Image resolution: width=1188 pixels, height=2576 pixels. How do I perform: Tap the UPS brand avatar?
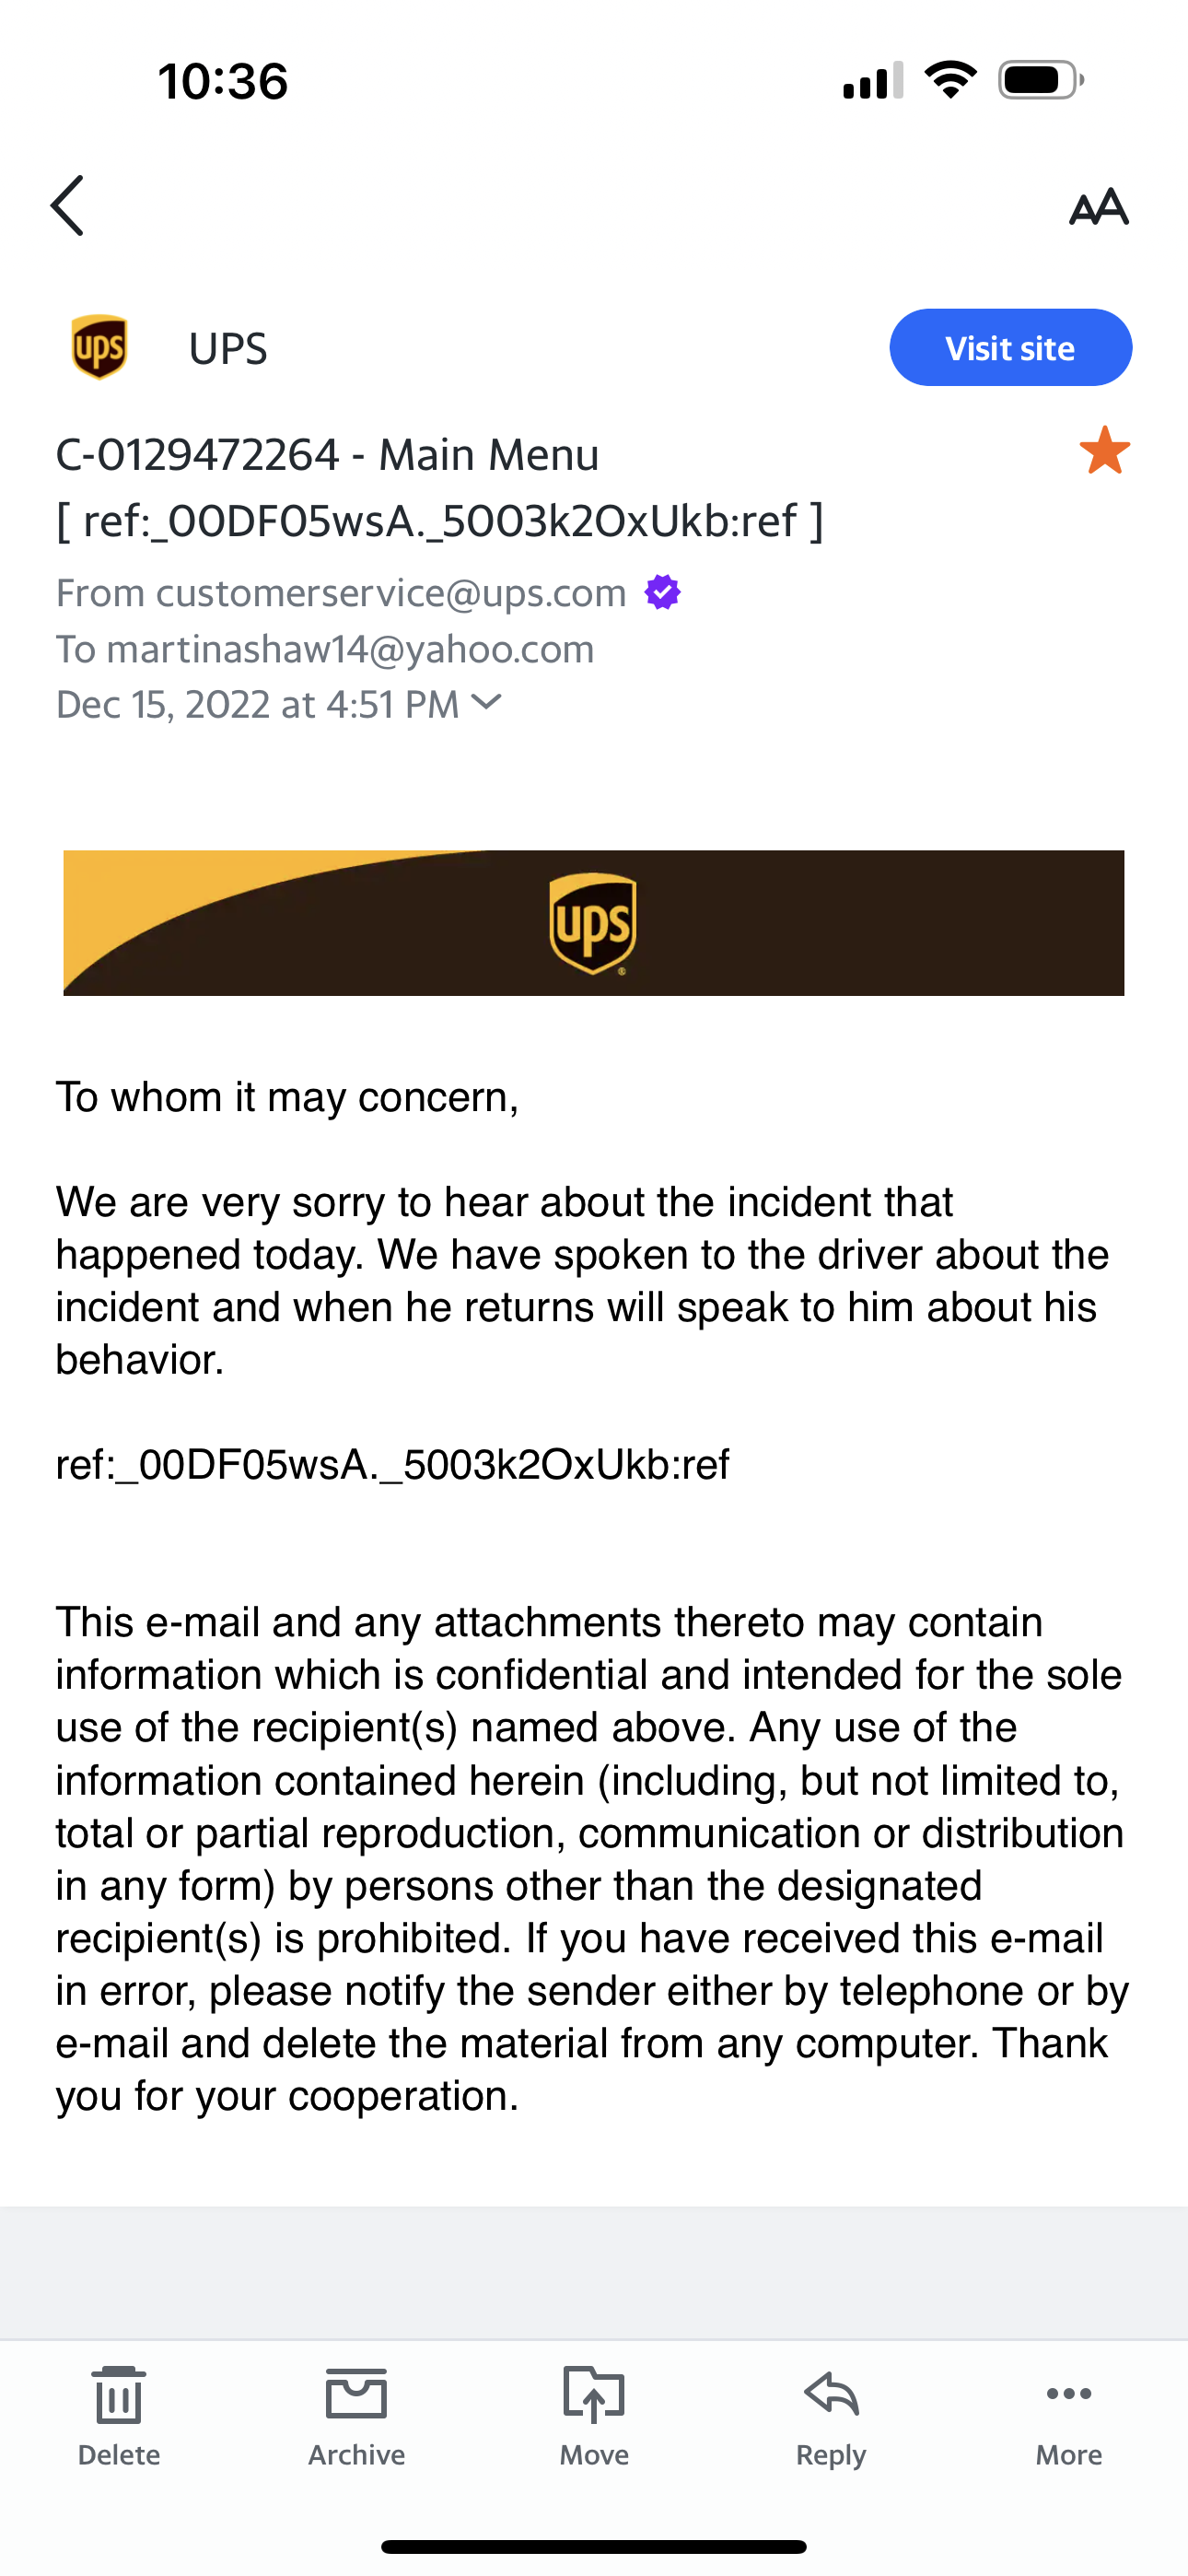pyautogui.click(x=99, y=347)
